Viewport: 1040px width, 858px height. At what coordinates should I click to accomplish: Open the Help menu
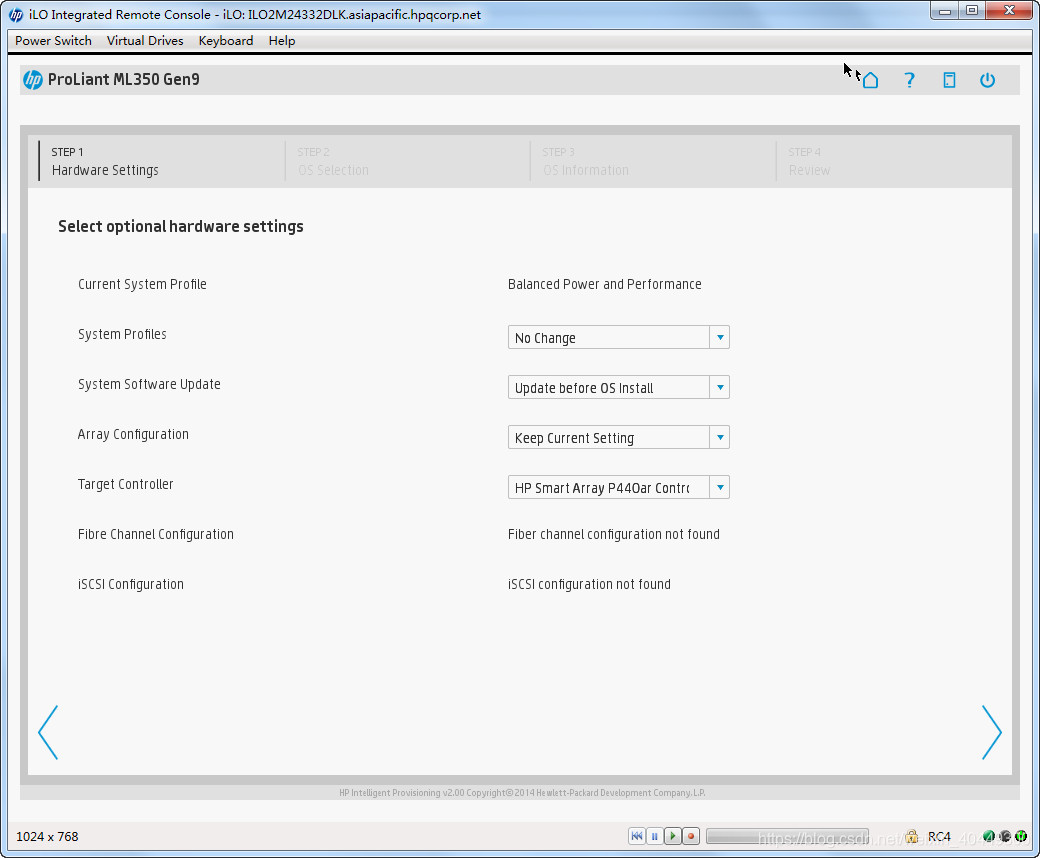pos(282,40)
